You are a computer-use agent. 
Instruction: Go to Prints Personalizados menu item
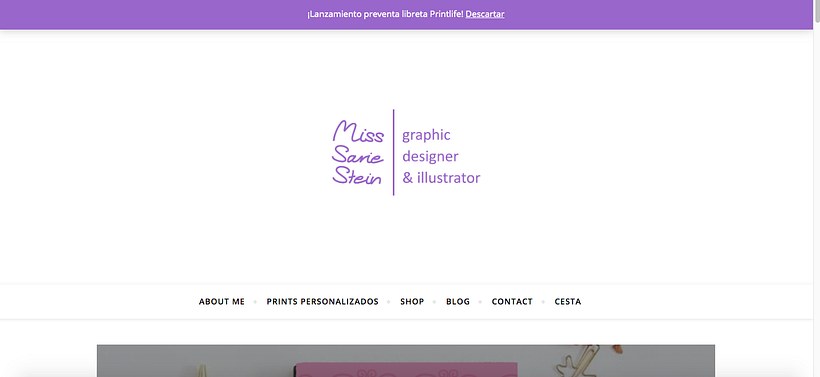tap(323, 302)
